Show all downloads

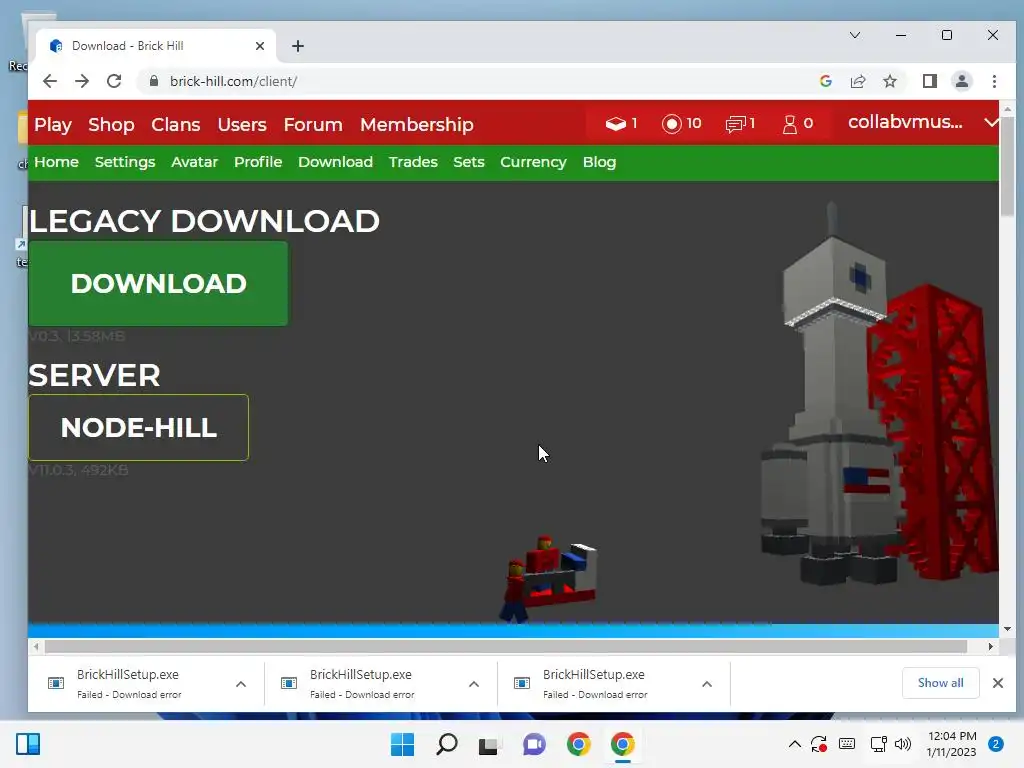click(x=940, y=683)
